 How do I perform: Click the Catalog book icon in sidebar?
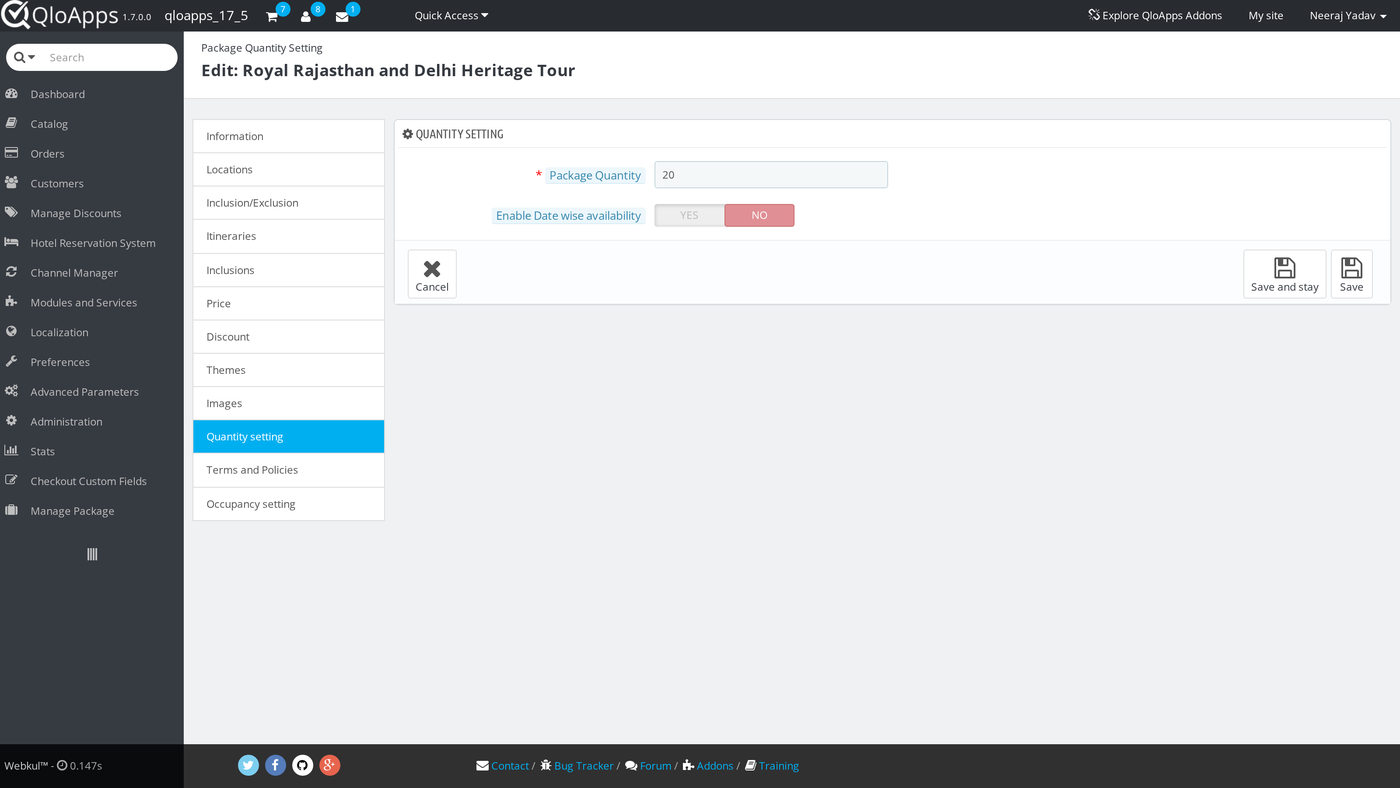point(12,124)
